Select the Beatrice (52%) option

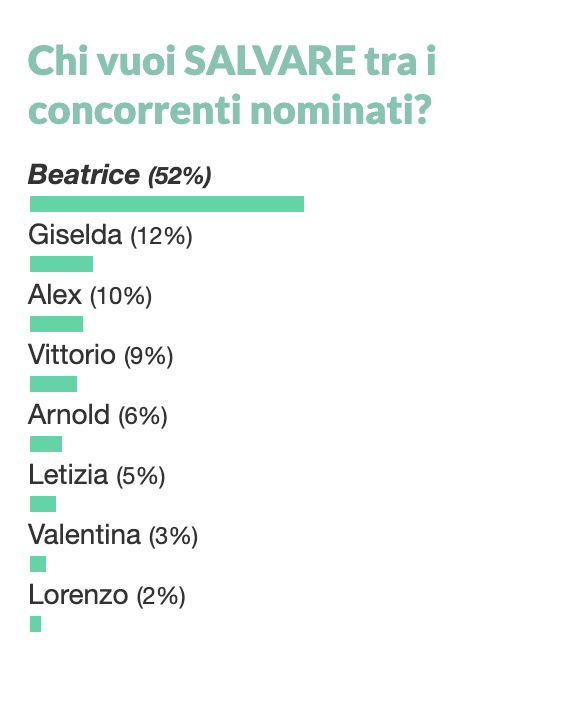pyautogui.click(x=120, y=175)
